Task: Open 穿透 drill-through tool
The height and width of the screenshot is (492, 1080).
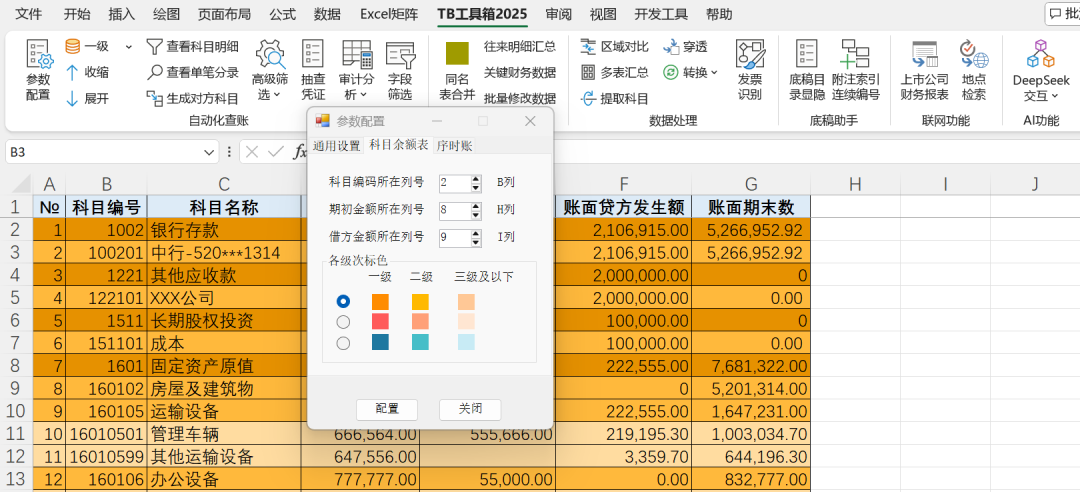Action: pyautogui.click(x=685, y=47)
